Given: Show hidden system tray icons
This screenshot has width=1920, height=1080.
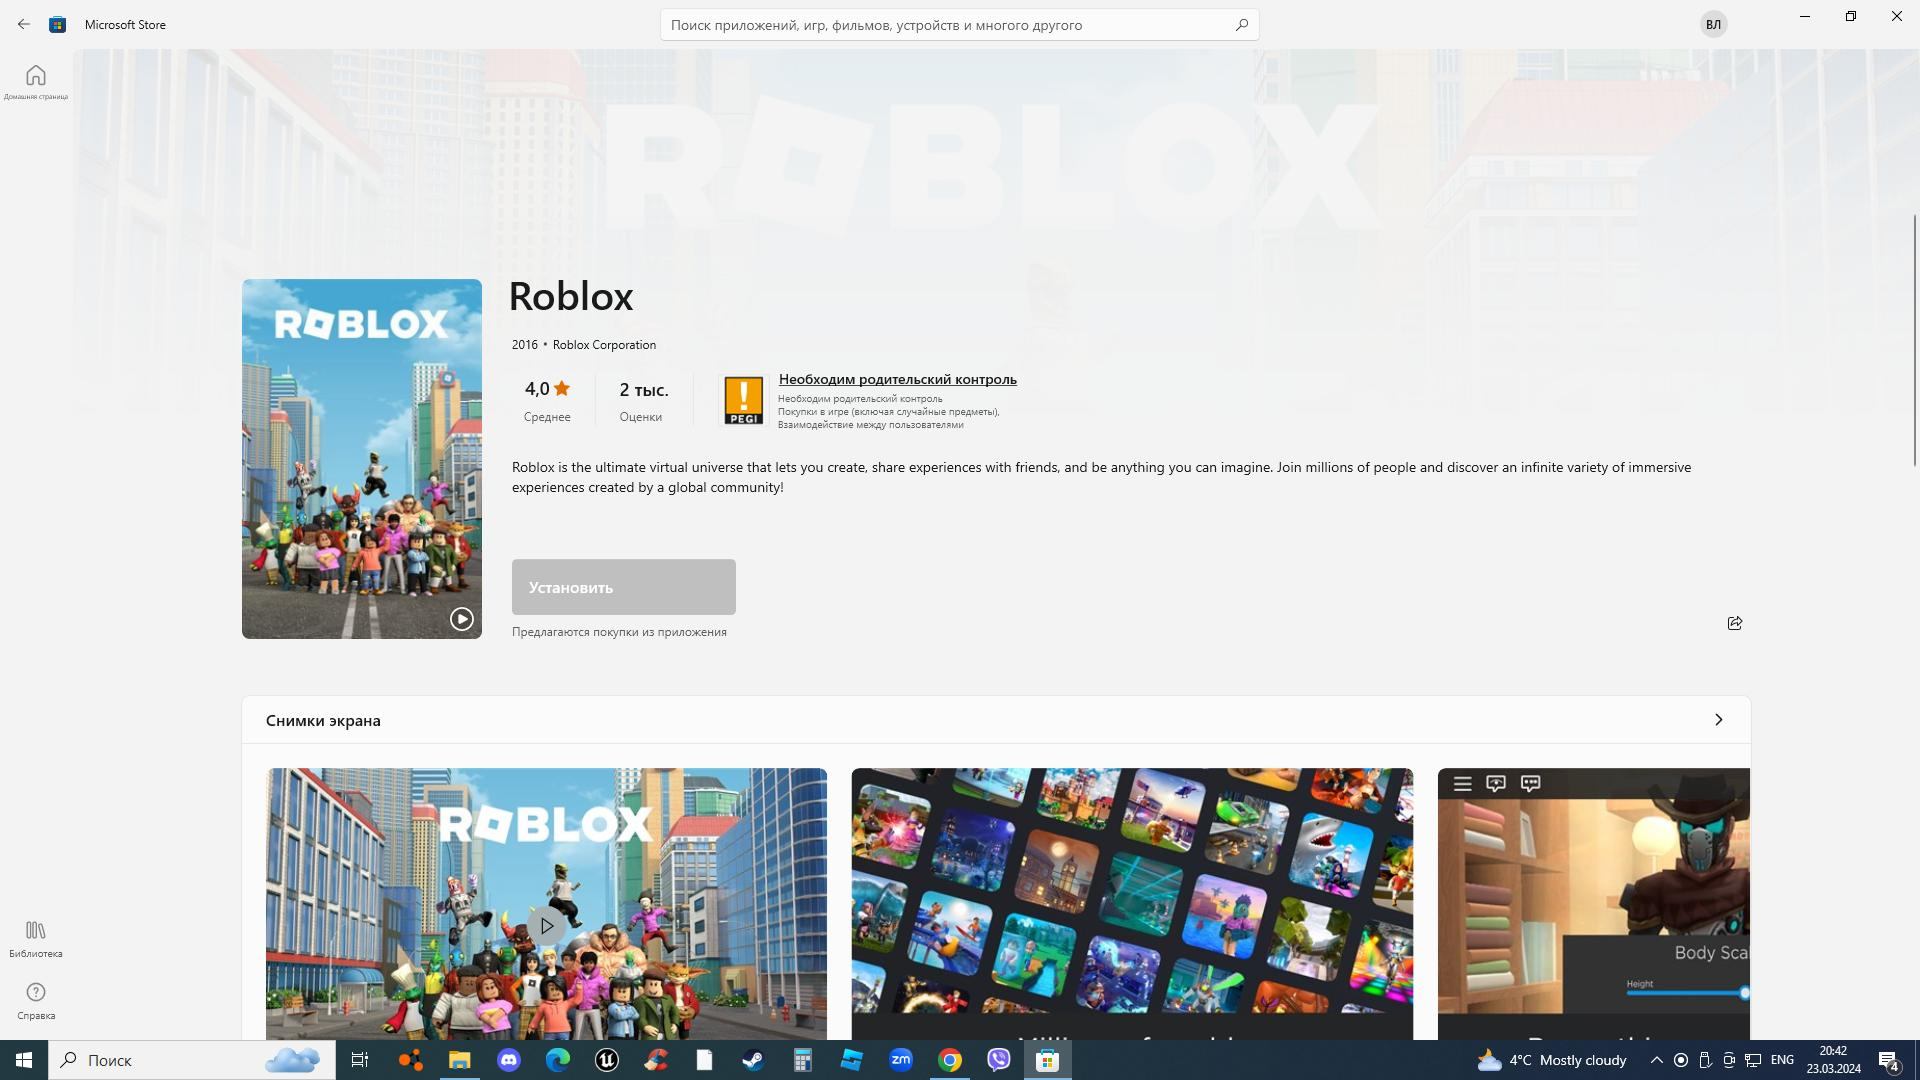Looking at the screenshot, I should 1656,1060.
